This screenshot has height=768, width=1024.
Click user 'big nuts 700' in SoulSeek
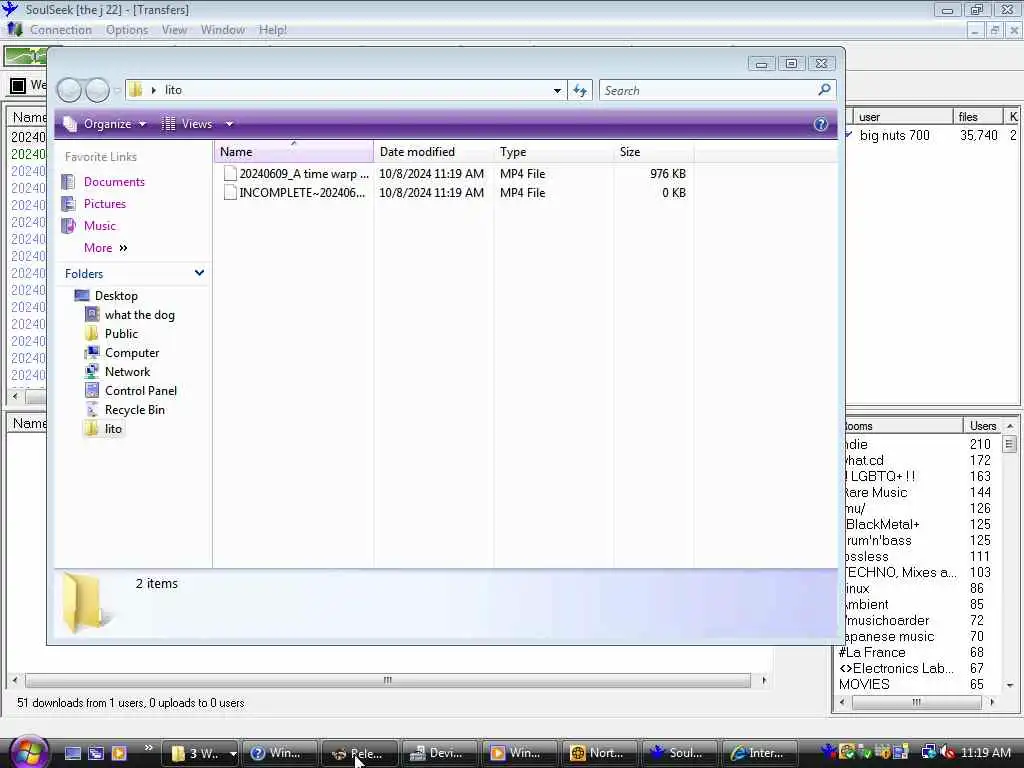[x=894, y=135]
